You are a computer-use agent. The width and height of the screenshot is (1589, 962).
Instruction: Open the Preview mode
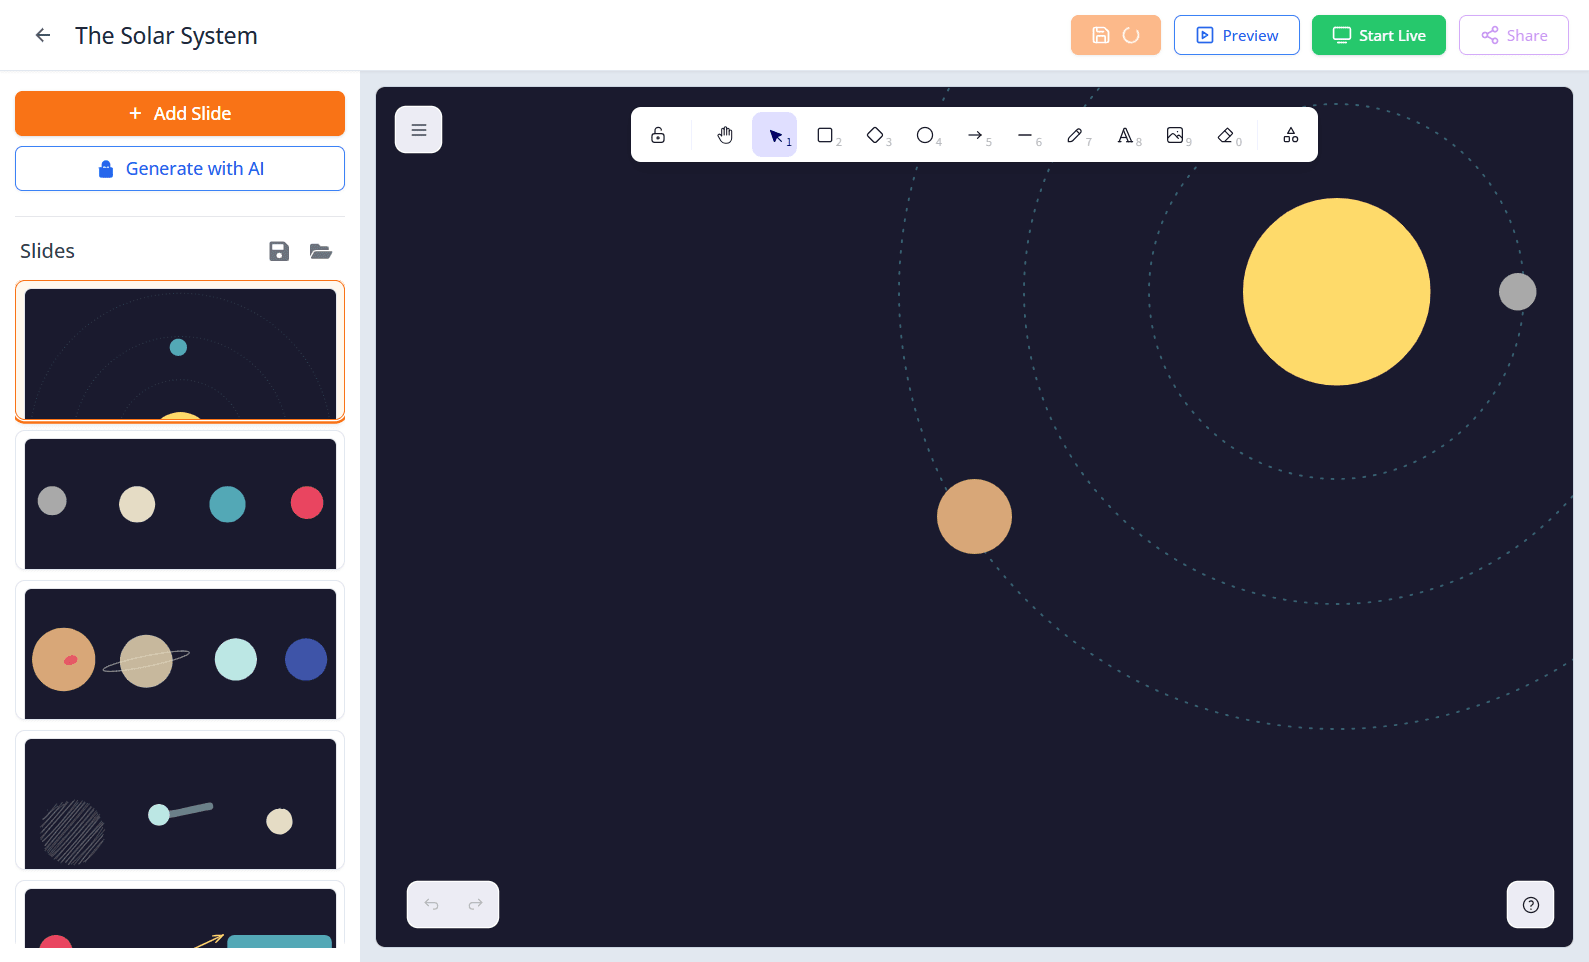click(x=1236, y=35)
